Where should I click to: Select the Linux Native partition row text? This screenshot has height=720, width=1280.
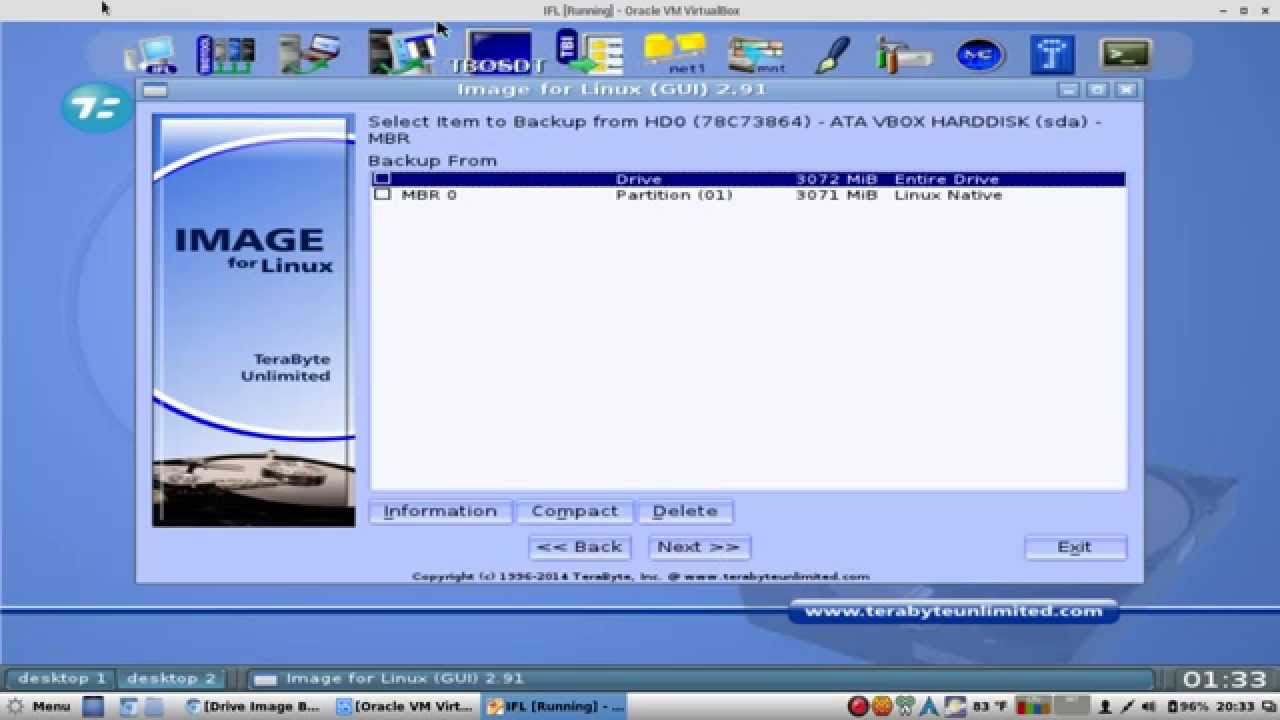(x=749, y=195)
